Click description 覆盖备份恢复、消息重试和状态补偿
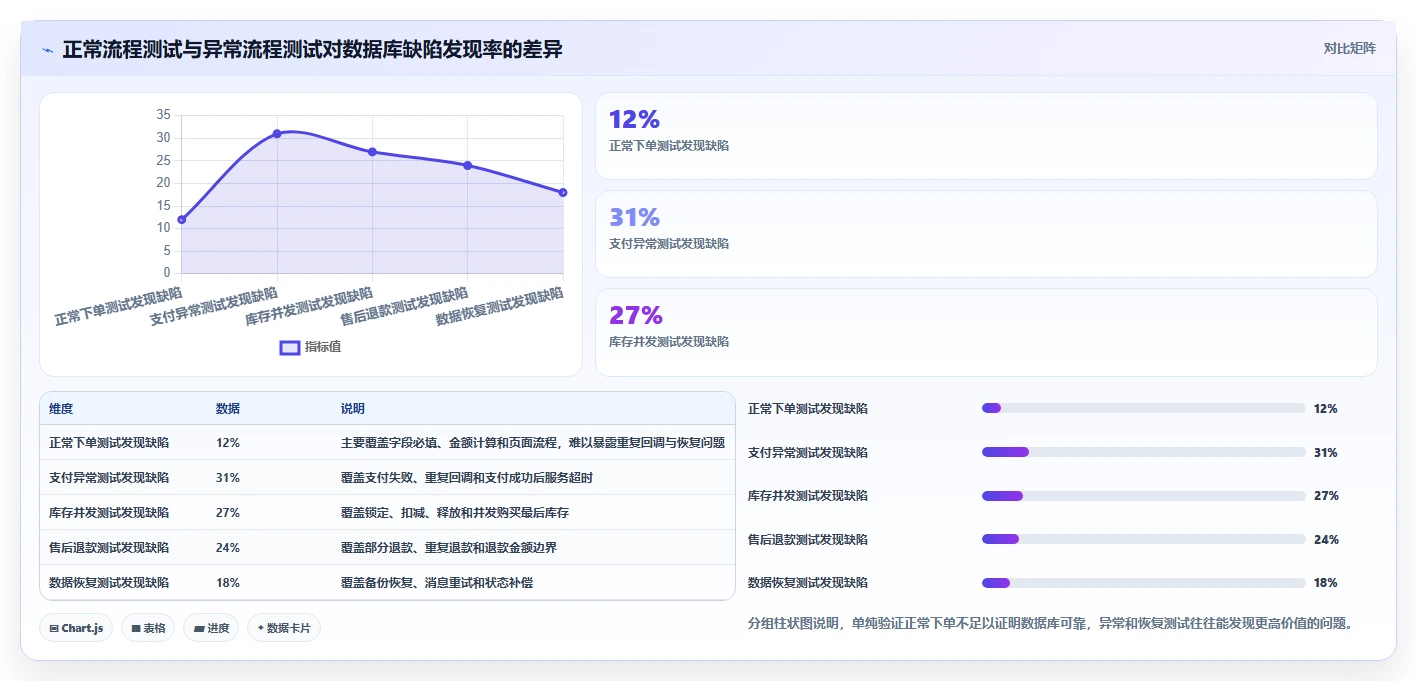This screenshot has height=681, width=1417. pyautogui.click(x=437, y=582)
